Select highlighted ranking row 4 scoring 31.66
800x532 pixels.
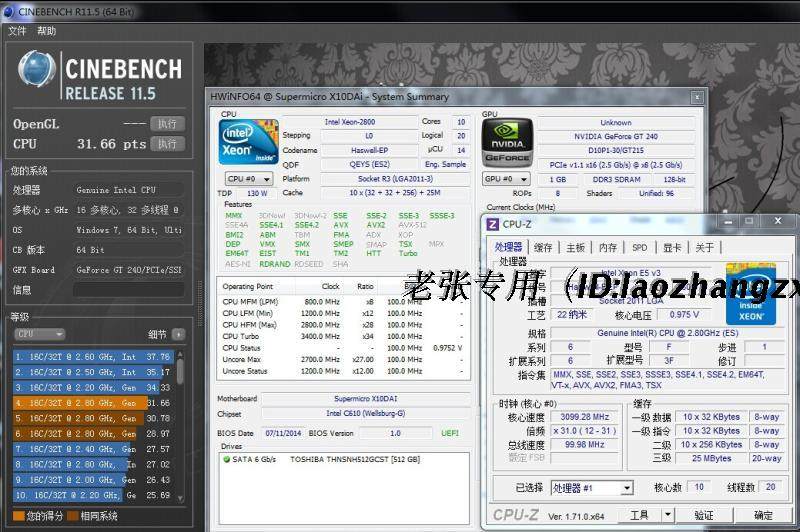point(94,403)
